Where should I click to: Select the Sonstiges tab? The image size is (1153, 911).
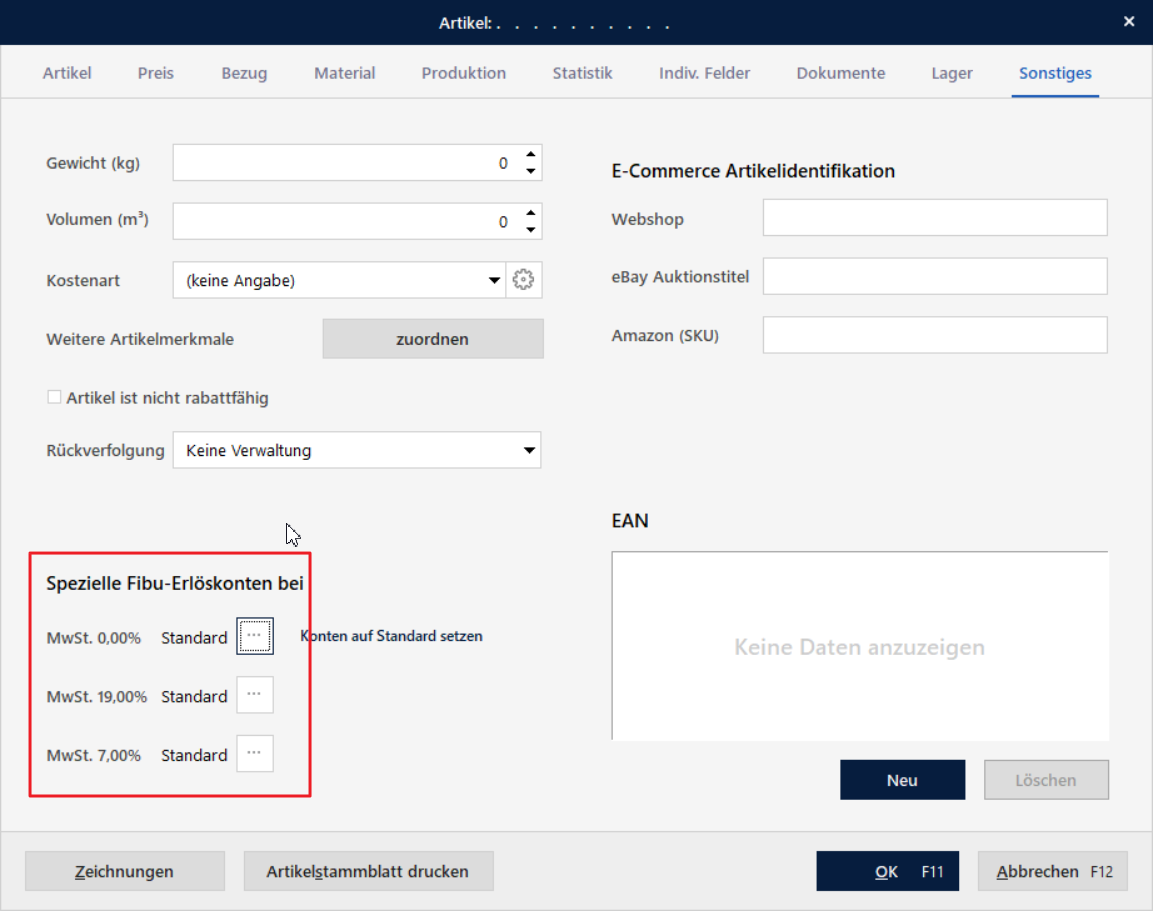1055,73
